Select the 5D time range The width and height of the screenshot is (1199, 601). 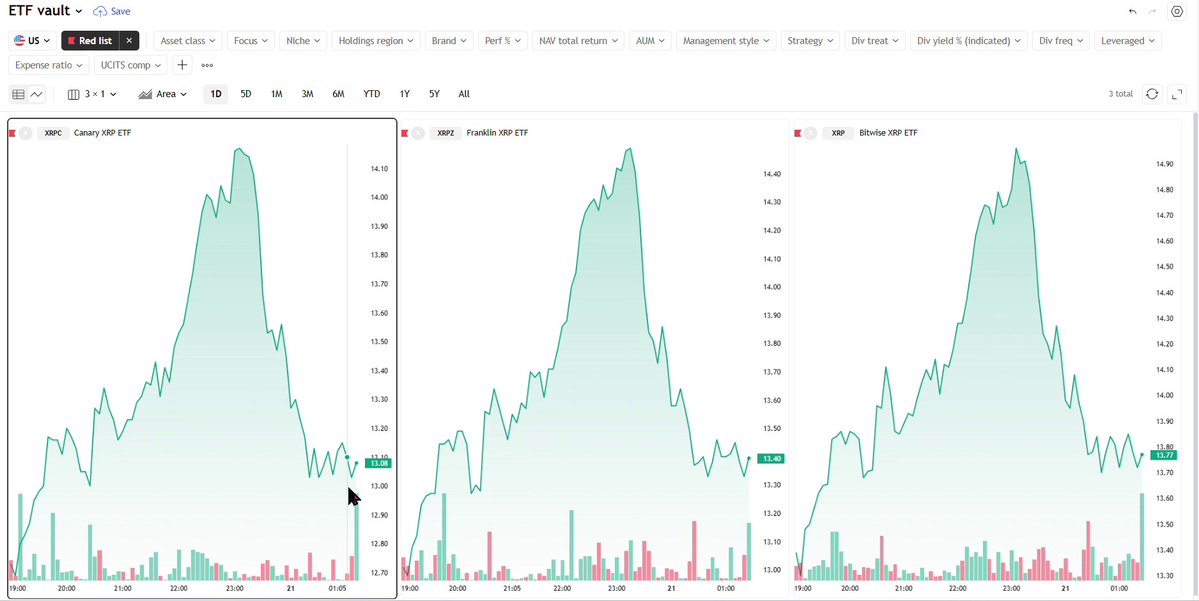click(245, 94)
